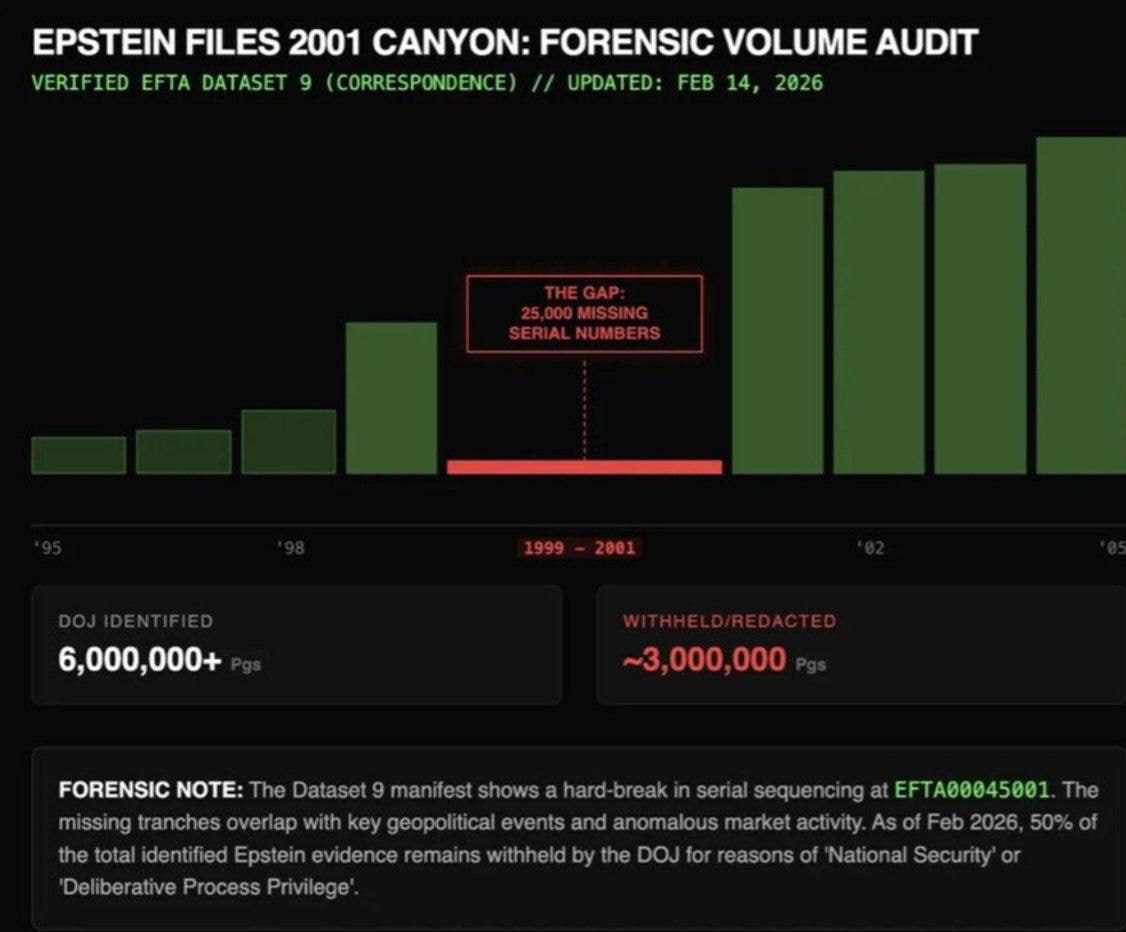Select the 'THE GAP: 25,000 MISSING' callout box
Screen dimensions: 1126x932
click(x=584, y=314)
